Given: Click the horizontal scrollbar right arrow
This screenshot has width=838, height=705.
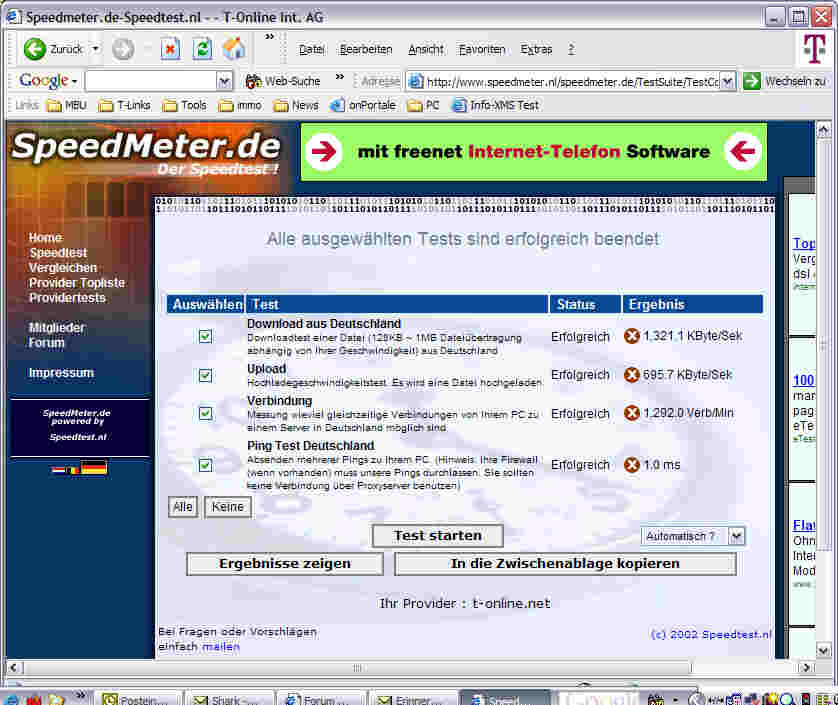Looking at the screenshot, I should pyautogui.click(x=806, y=668).
